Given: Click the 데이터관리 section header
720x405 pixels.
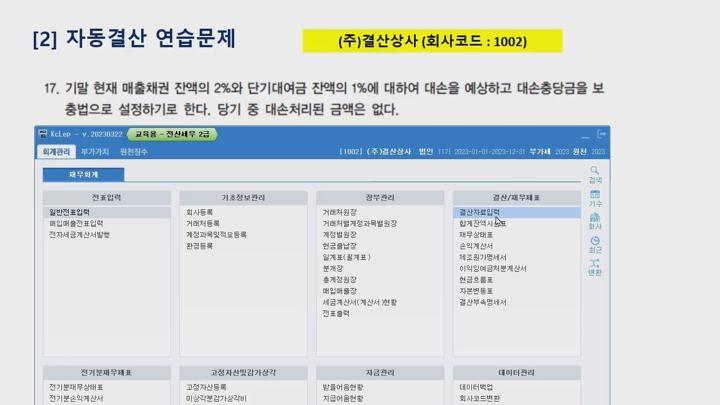Looking at the screenshot, I should pyautogui.click(x=516, y=372).
